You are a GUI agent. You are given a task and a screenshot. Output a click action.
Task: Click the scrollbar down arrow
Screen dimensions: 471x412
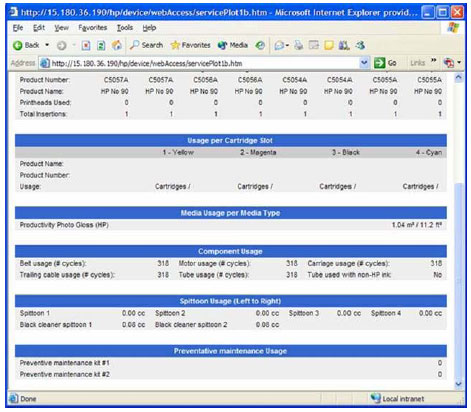click(x=459, y=384)
